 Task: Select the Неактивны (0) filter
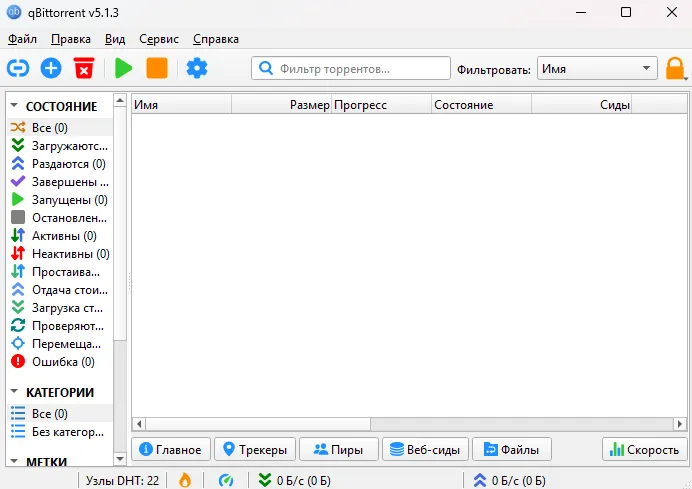(x=60, y=254)
